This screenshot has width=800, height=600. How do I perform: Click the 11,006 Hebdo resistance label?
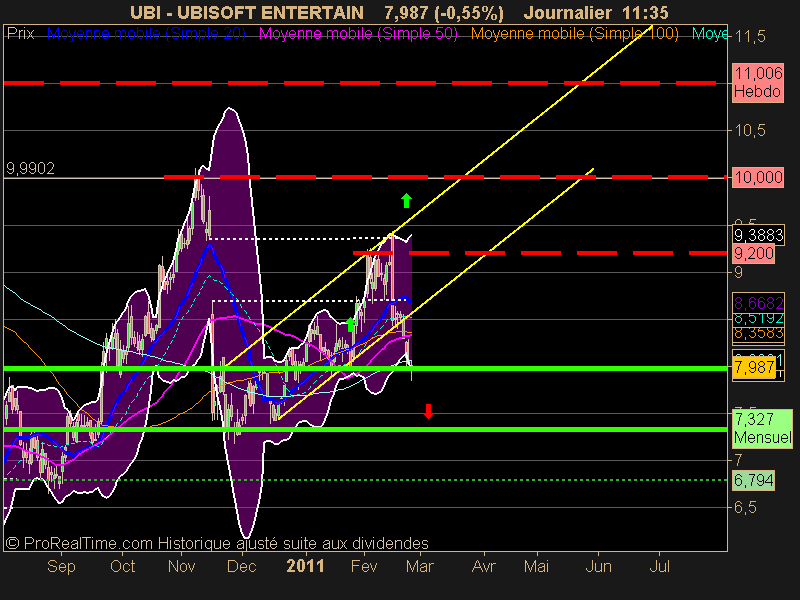pos(758,83)
